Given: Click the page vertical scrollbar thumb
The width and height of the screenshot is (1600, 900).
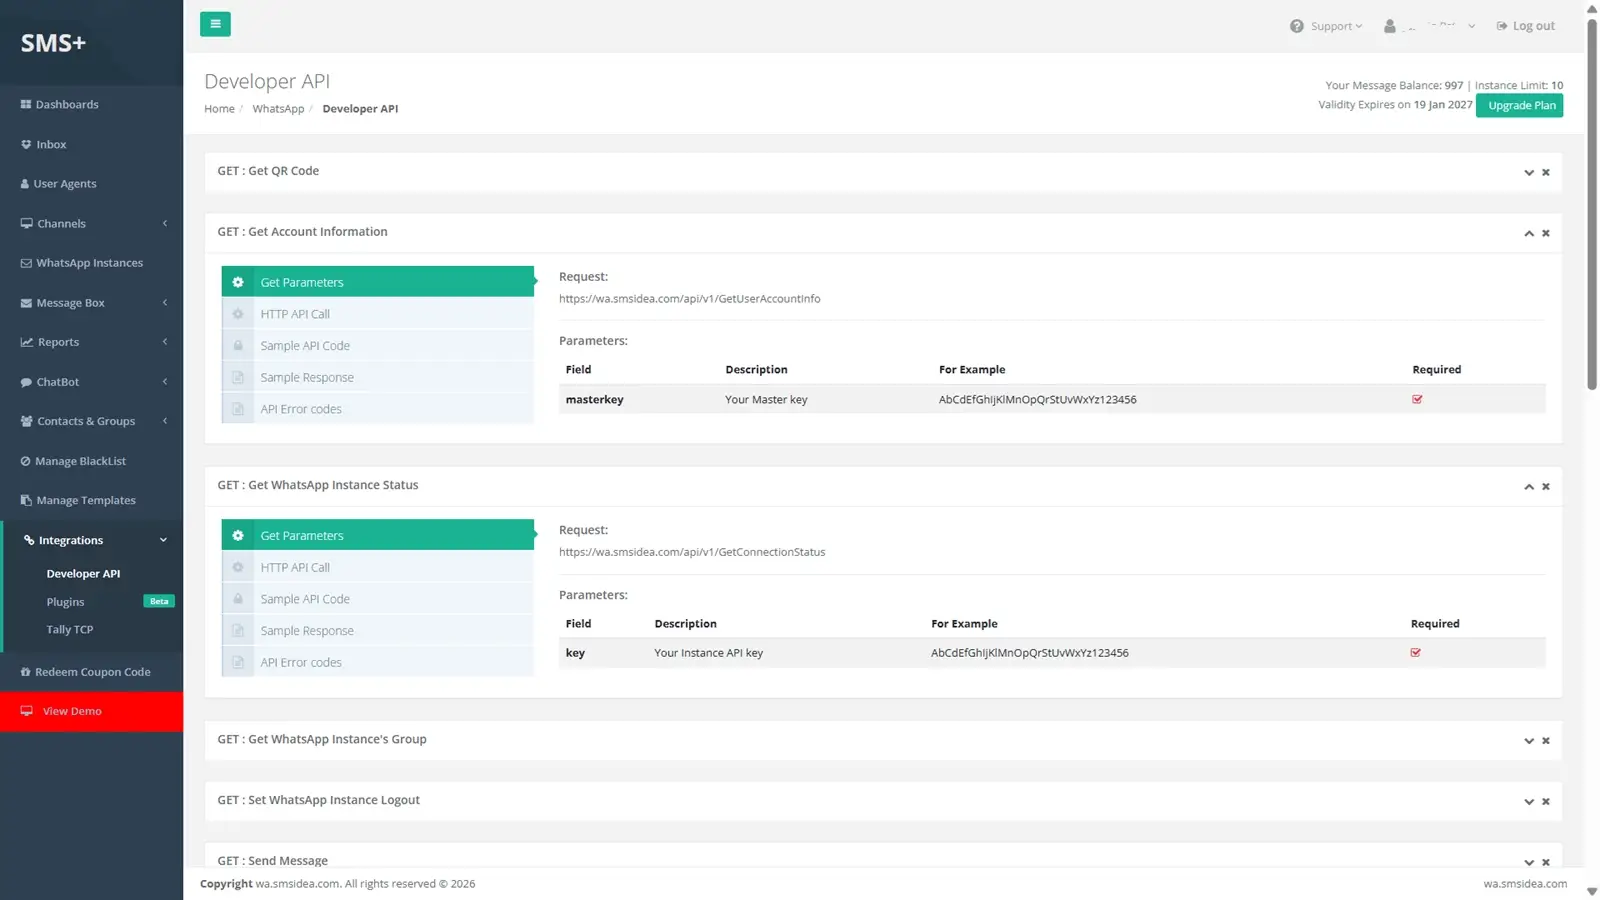Looking at the screenshot, I should click(1592, 200).
